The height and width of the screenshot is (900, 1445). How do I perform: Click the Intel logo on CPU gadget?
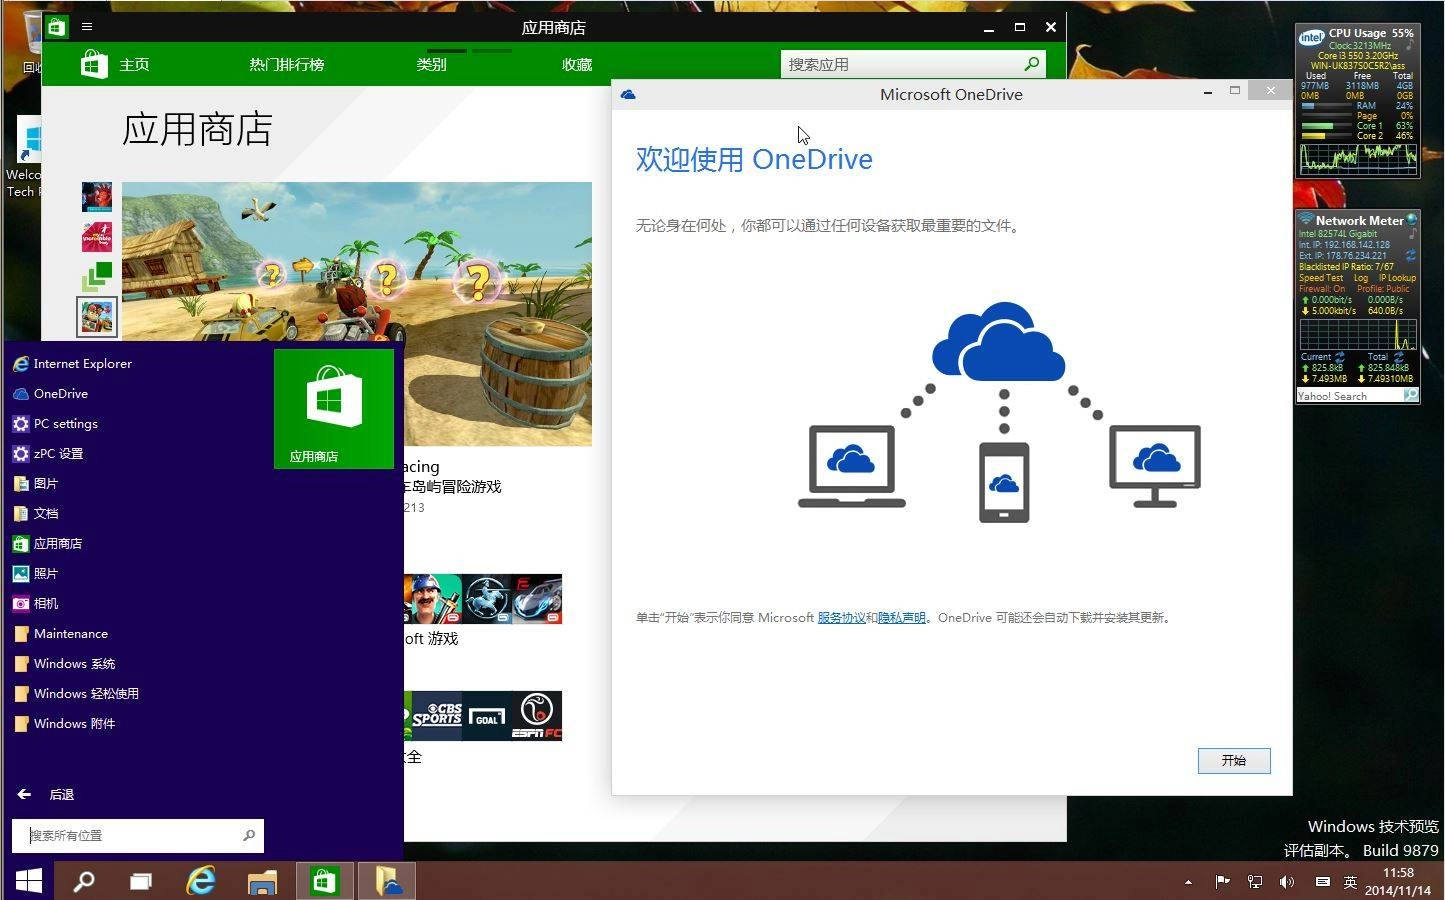point(1311,37)
